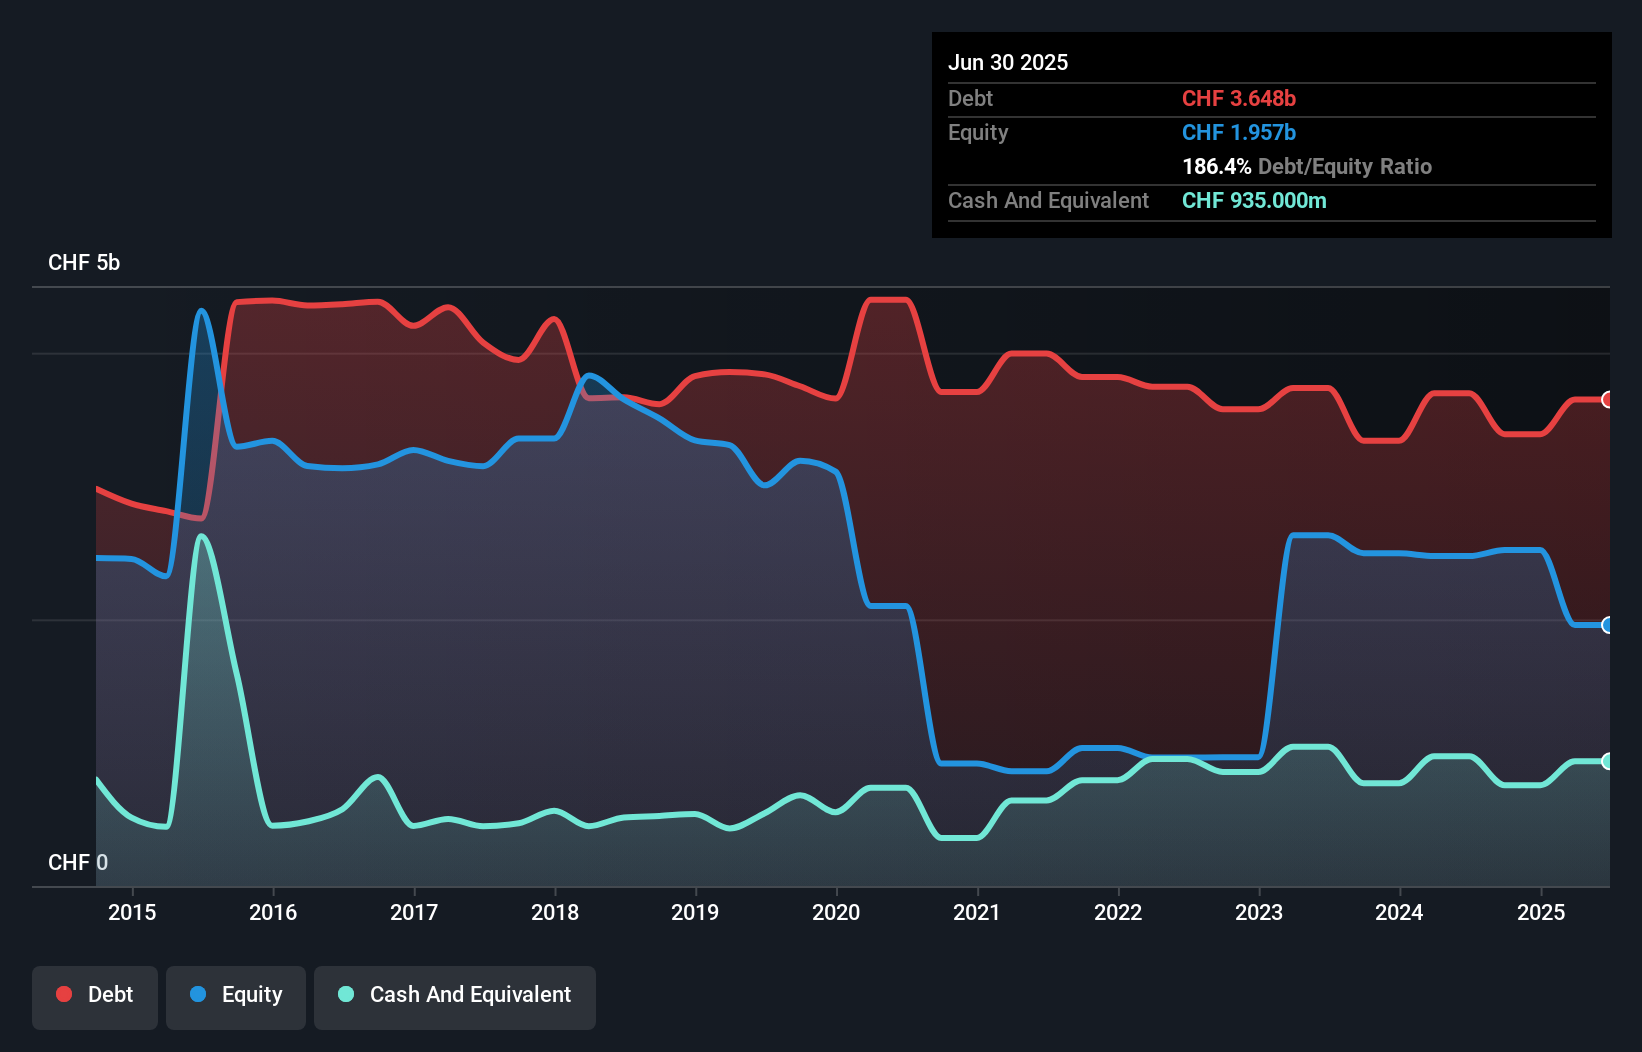Select the 2020 year label

[836, 912]
